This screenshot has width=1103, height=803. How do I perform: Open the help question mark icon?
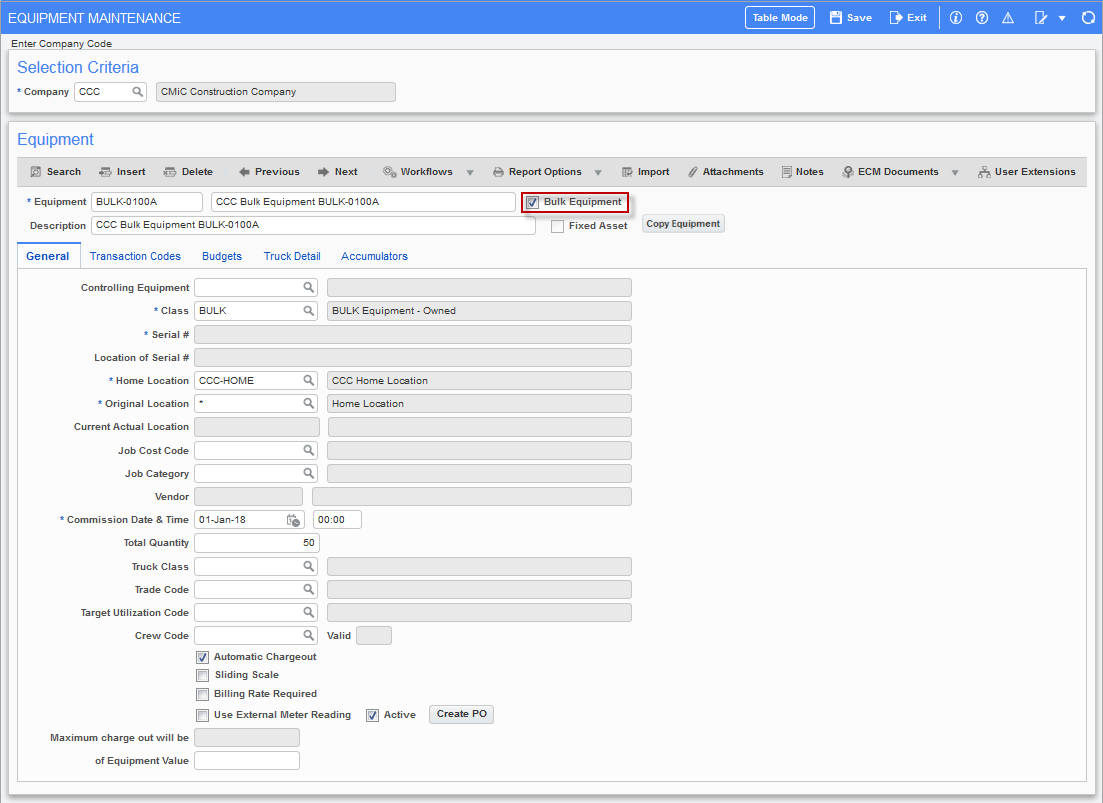[982, 18]
